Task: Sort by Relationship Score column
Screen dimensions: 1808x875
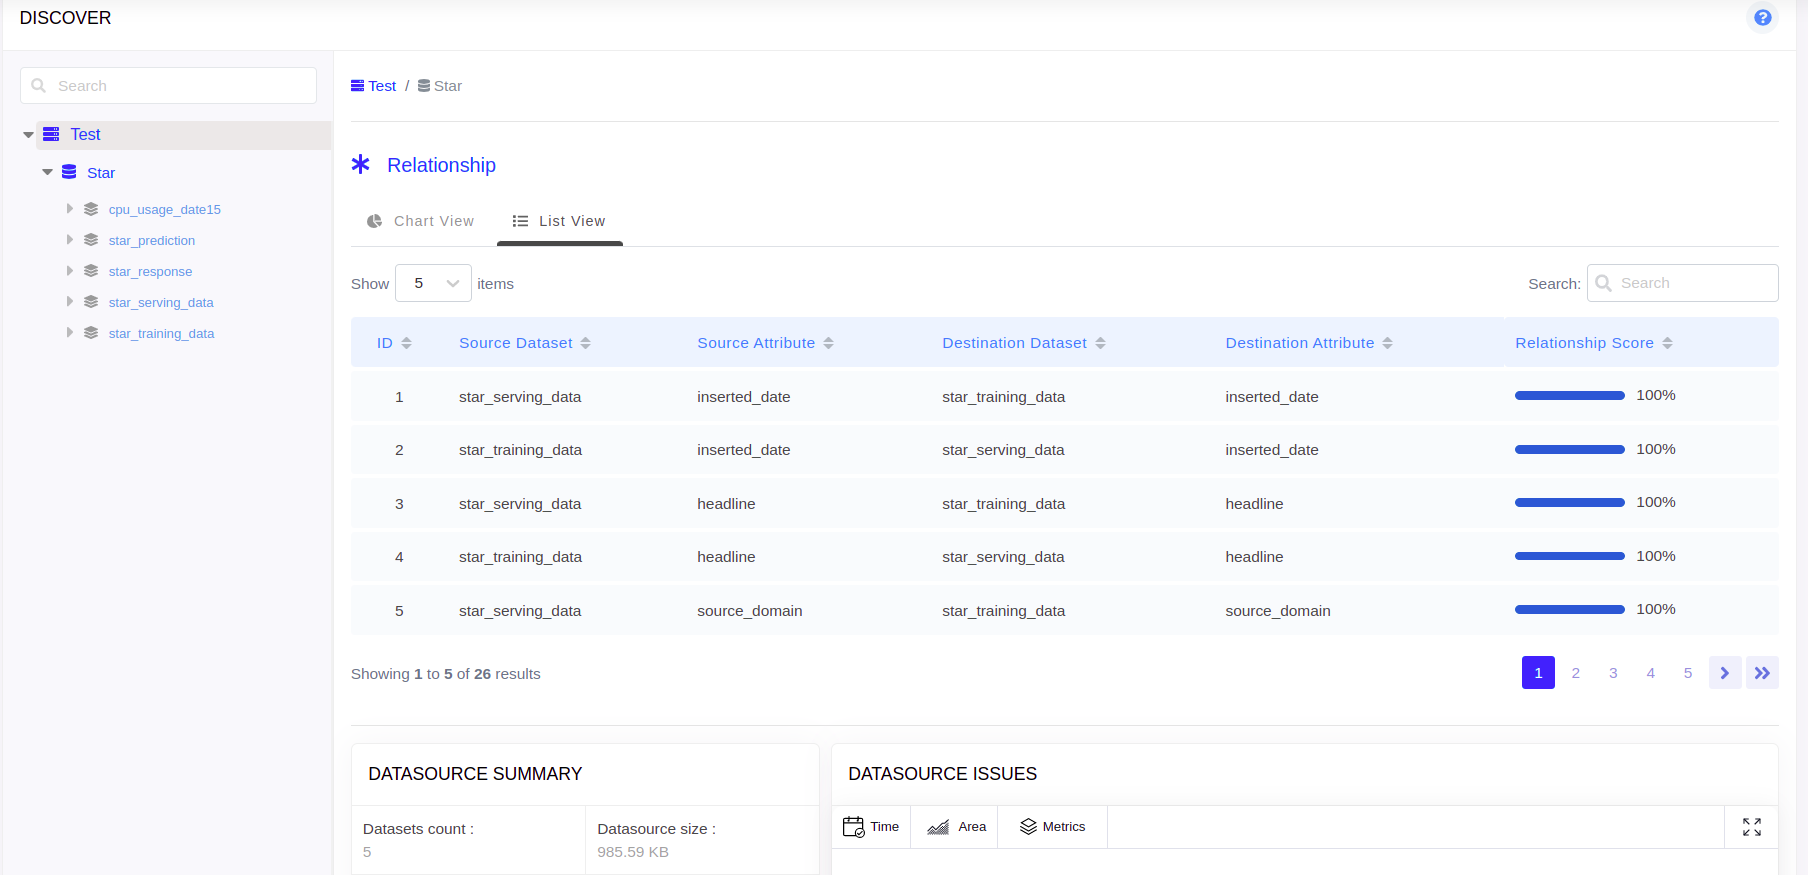Action: (1593, 343)
